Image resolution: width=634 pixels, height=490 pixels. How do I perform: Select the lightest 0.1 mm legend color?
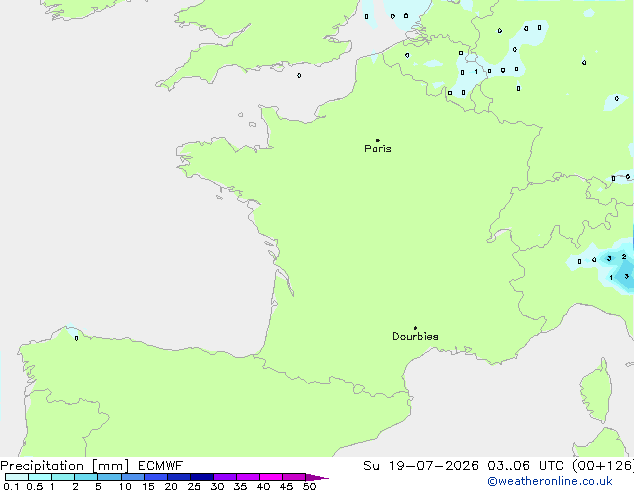[17, 477]
